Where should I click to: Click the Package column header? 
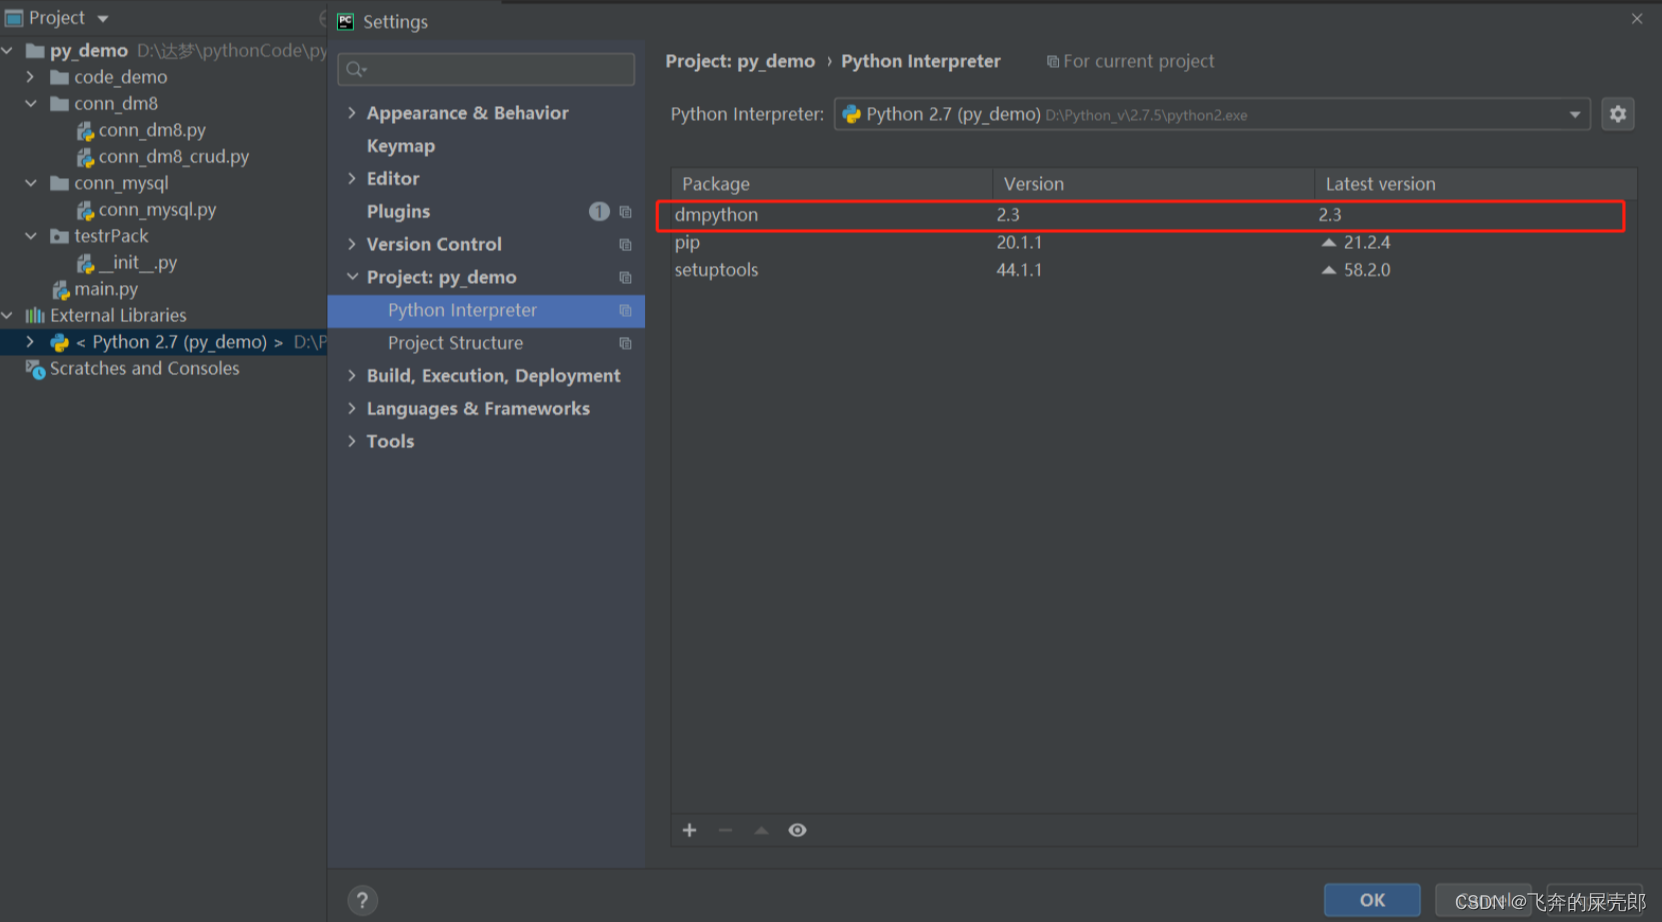(x=832, y=184)
